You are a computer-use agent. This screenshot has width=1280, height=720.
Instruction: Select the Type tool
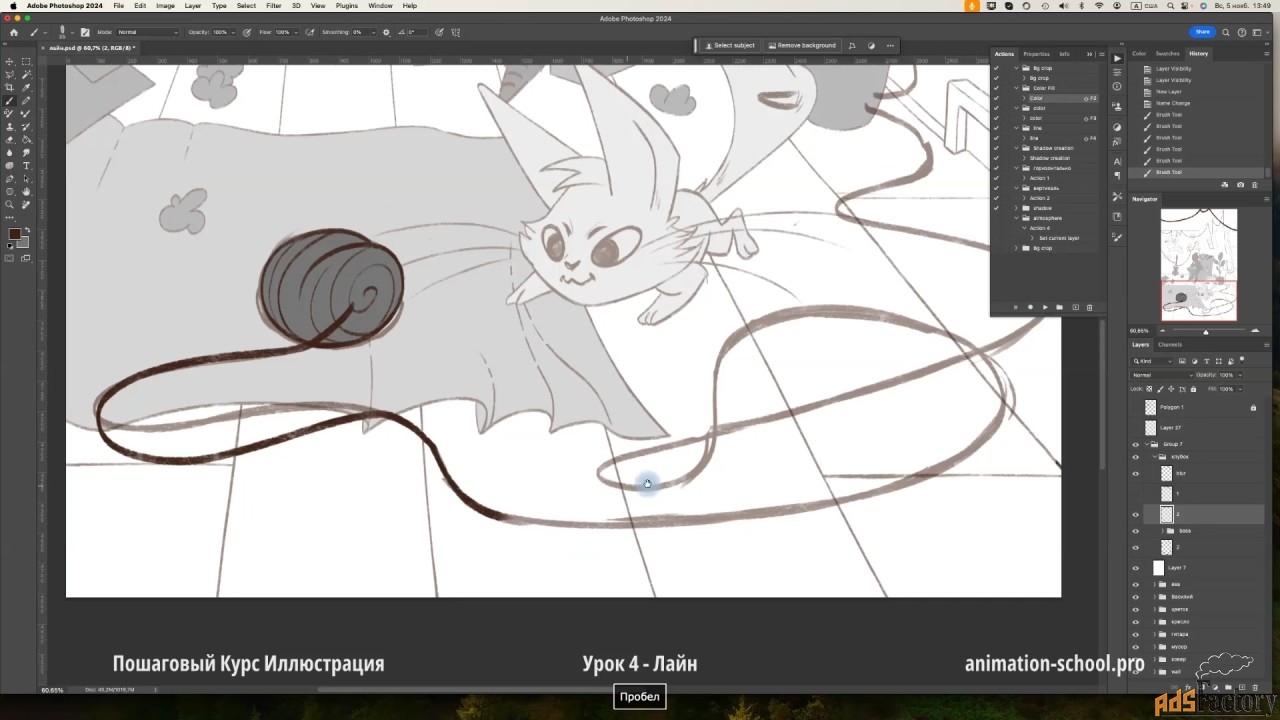(x=26, y=166)
